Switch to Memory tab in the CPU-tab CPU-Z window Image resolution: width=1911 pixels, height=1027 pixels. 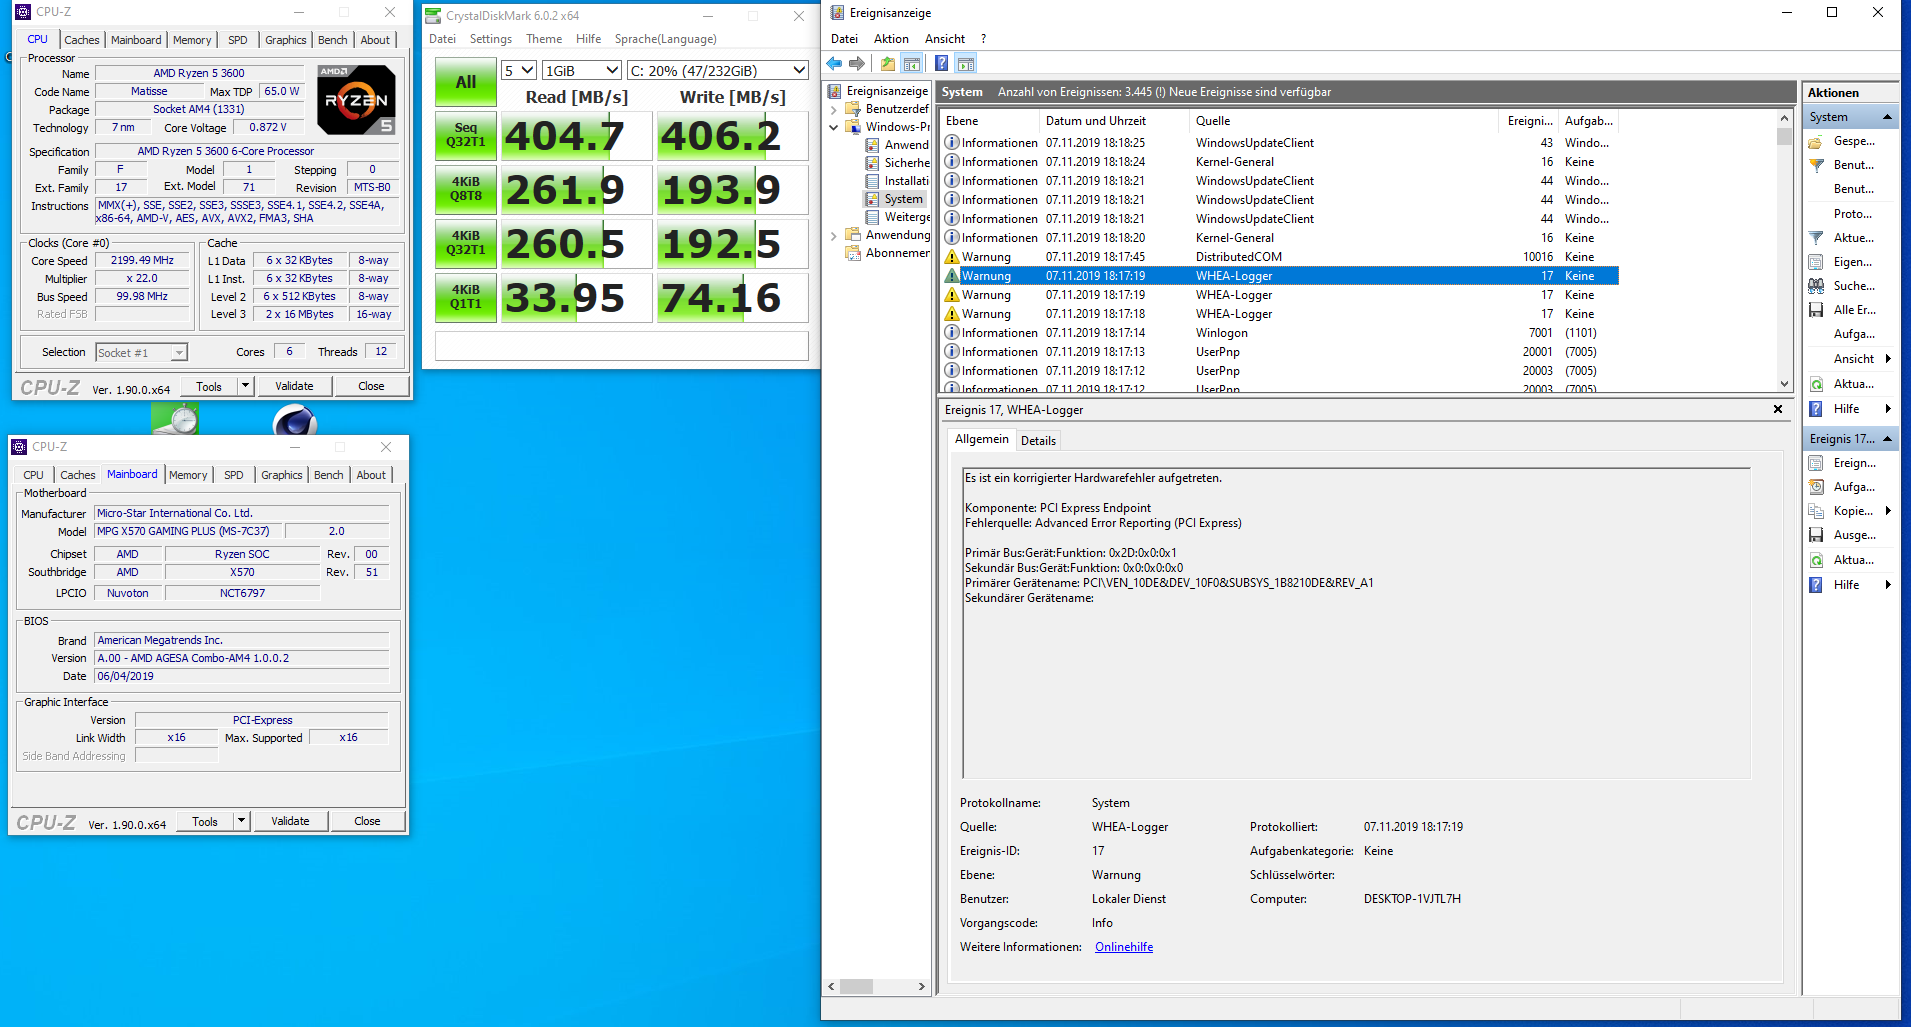192,40
